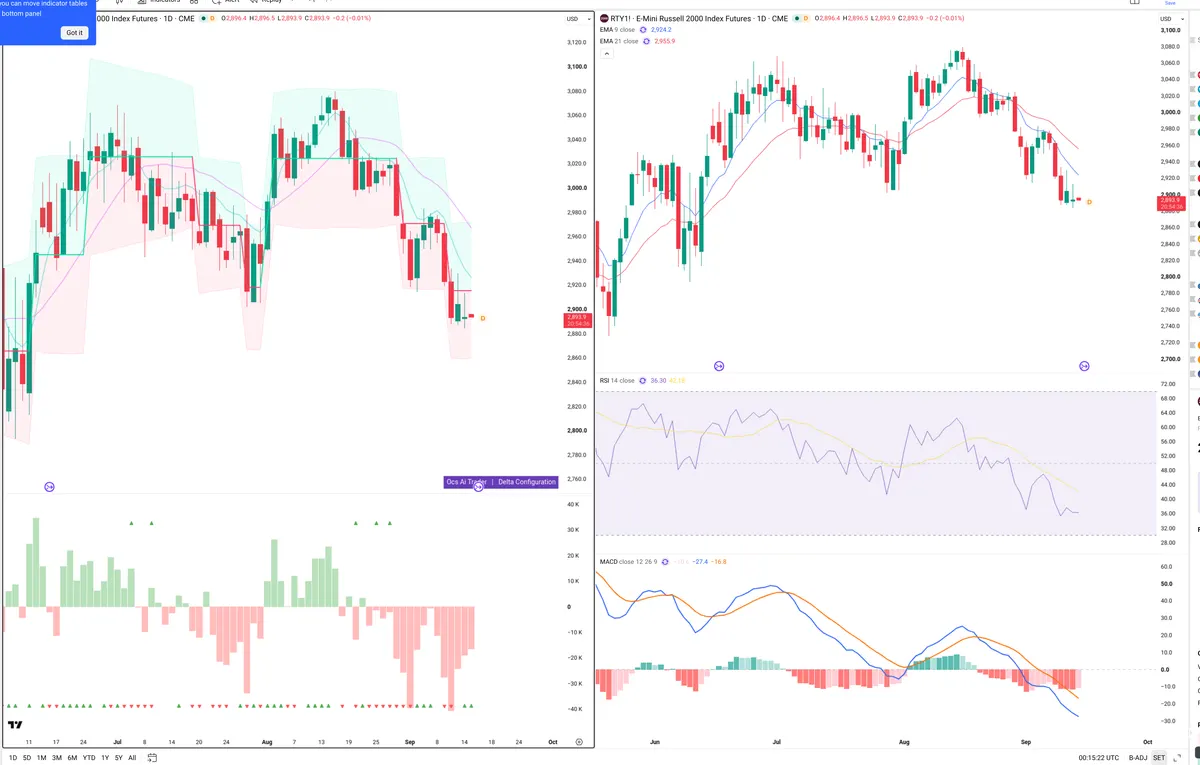Click the MACD value -27.4
The image size is (1200, 765).
click(x=700, y=562)
